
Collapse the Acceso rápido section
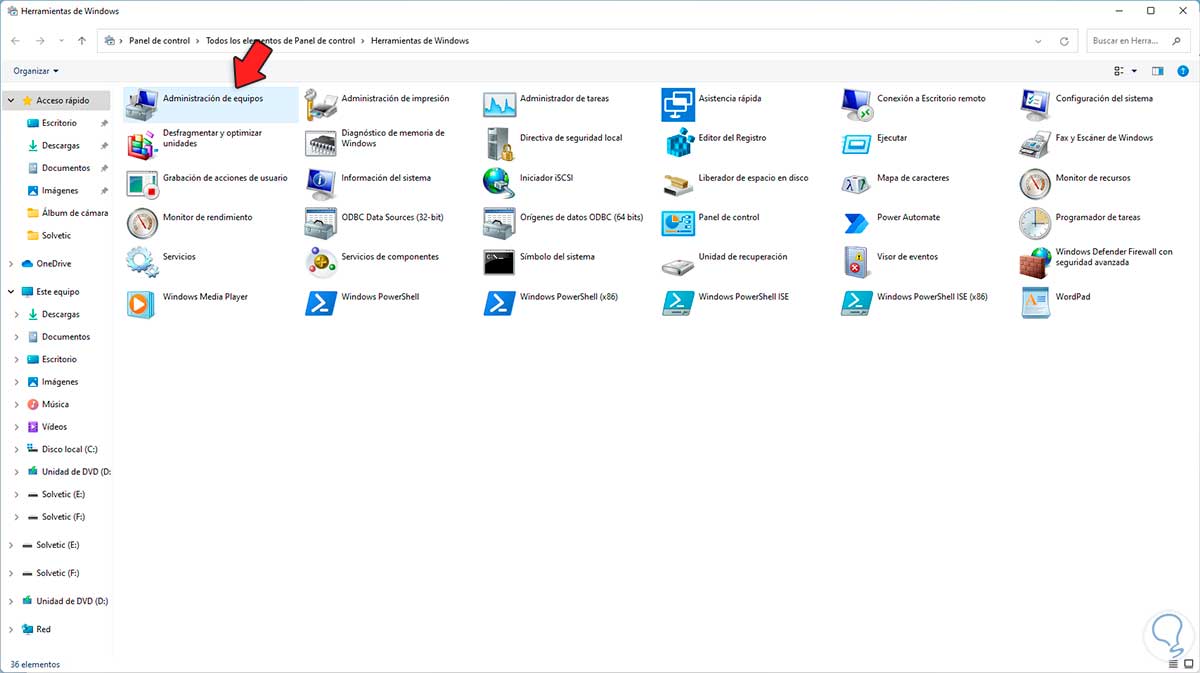11,101
